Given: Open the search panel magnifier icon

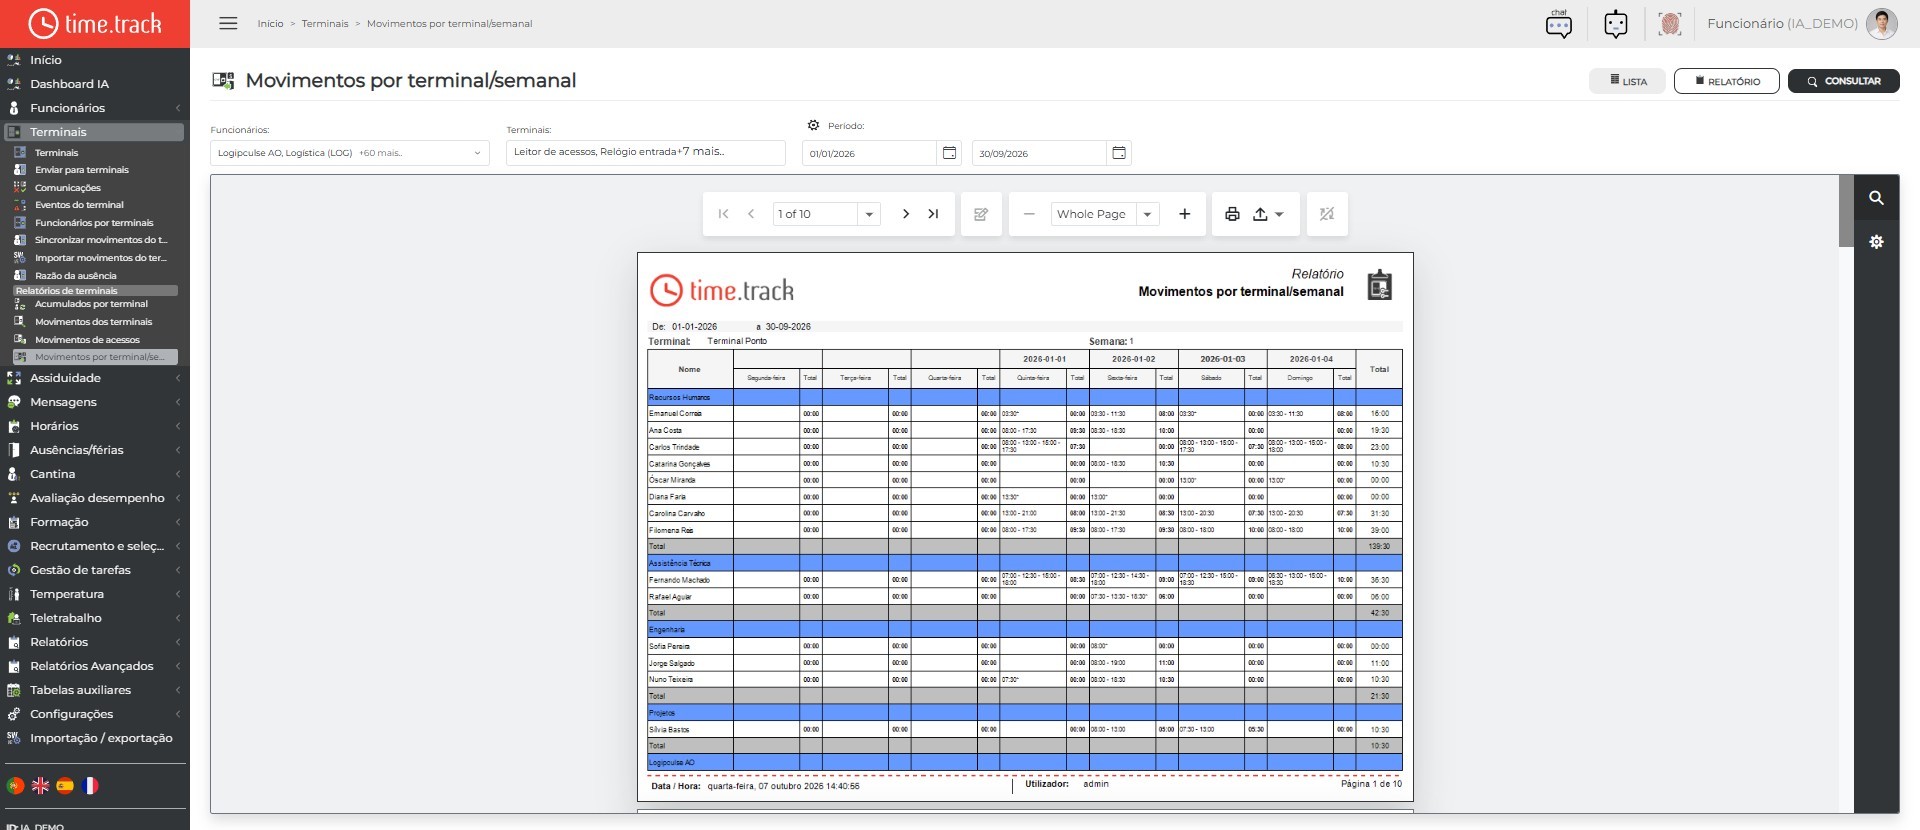Looking at the screenshot, I should click(x=1876, y=198).
